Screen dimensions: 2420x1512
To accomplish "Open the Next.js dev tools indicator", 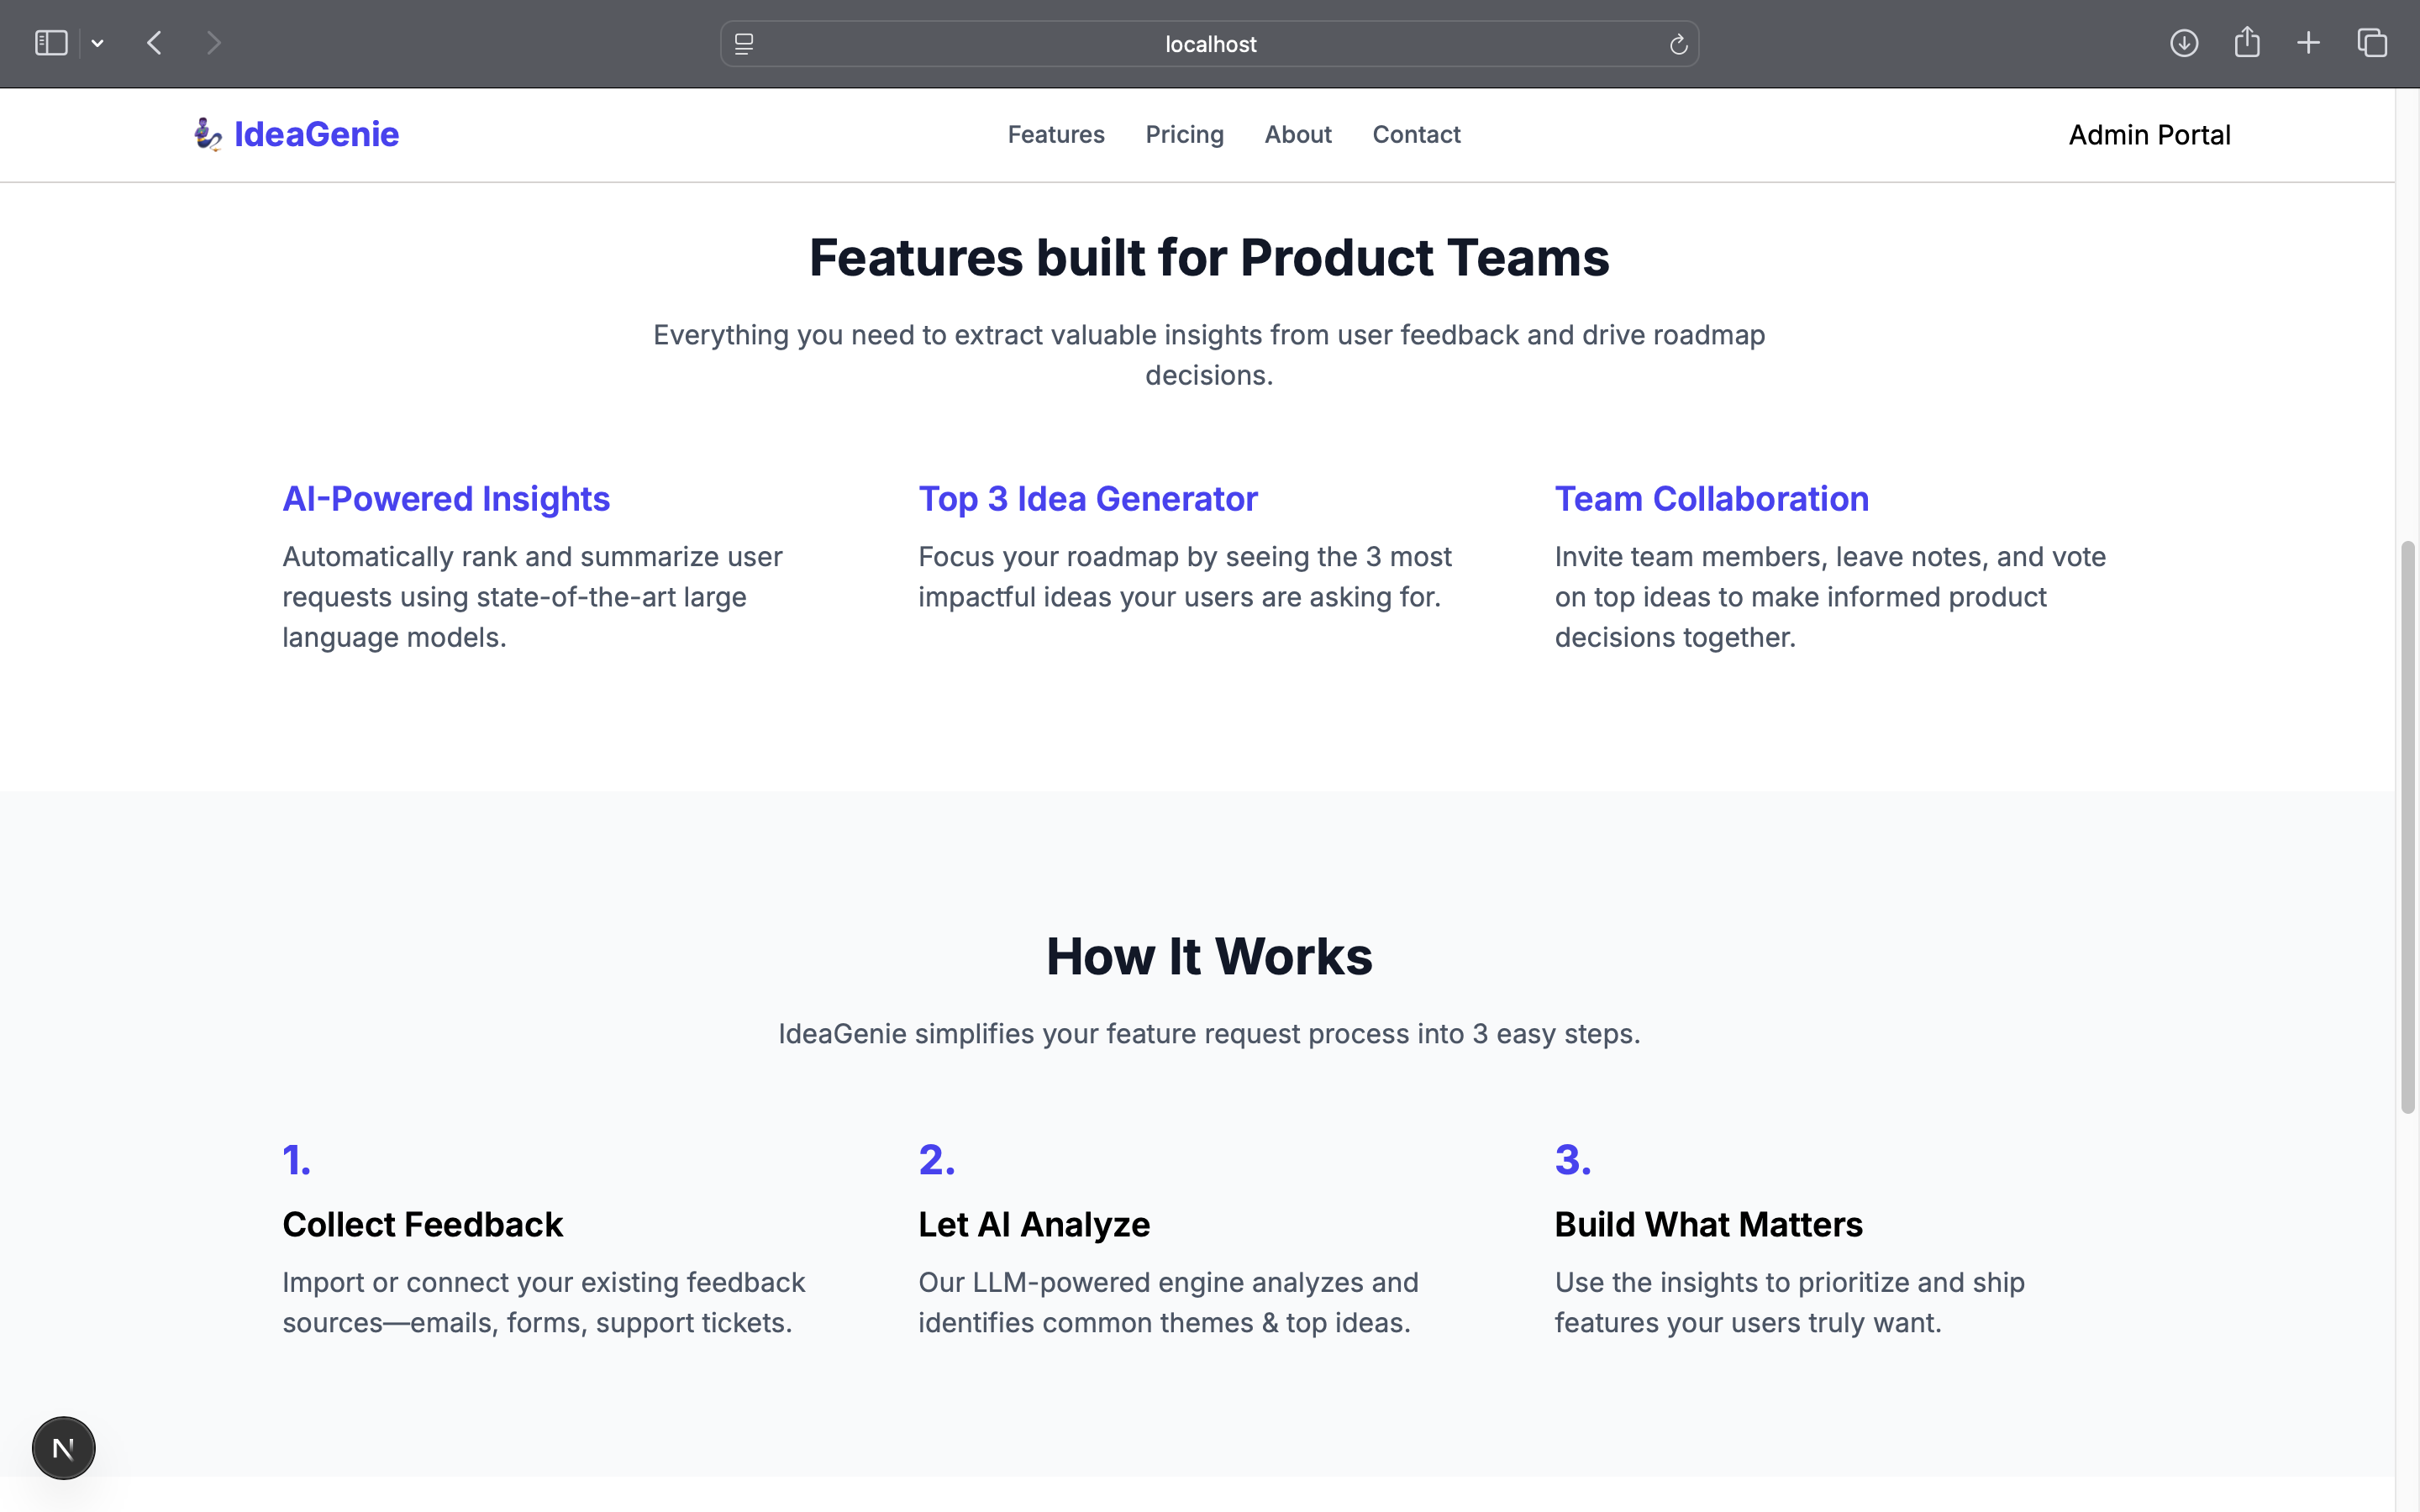I will 63,1447.
